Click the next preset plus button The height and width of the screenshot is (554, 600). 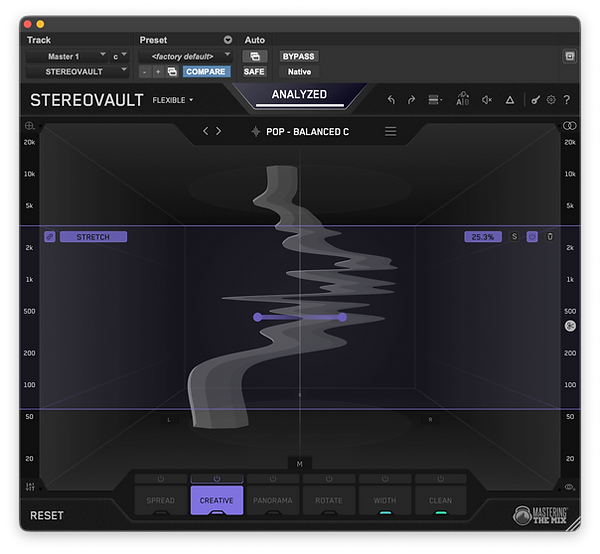(x=158, y=72)
